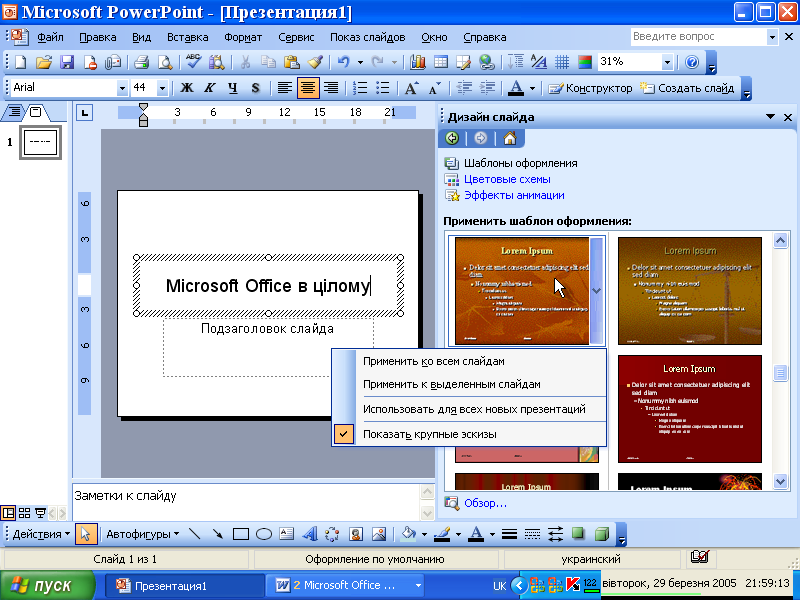The image size is (800, 600).
Task: Open the Эффекты анимации link
Action: [514, 195]
